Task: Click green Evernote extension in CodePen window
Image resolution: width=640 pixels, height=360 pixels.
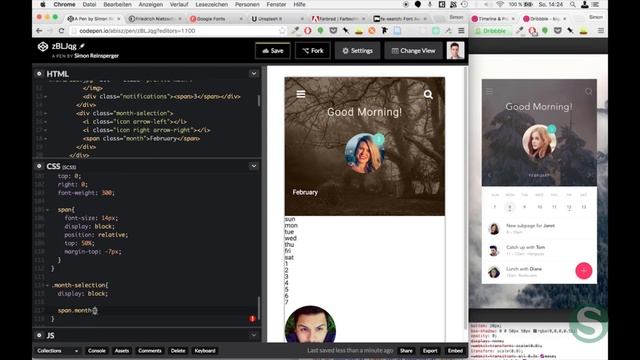Action: point(320,31)
